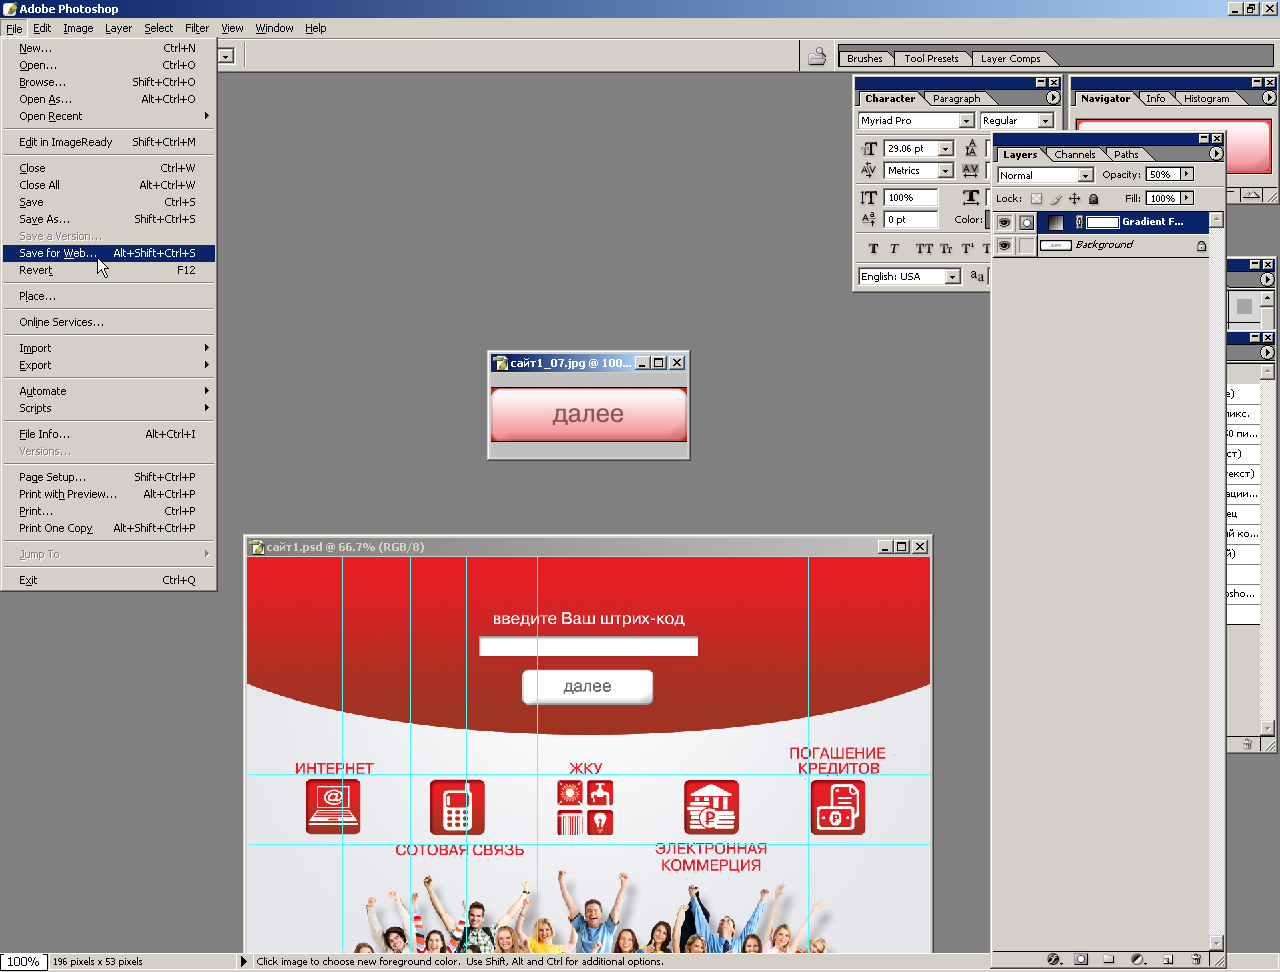This screenshot has height=972, width=1280.
Task: Choose Save As from File menu
Action: tap(109, 219)
